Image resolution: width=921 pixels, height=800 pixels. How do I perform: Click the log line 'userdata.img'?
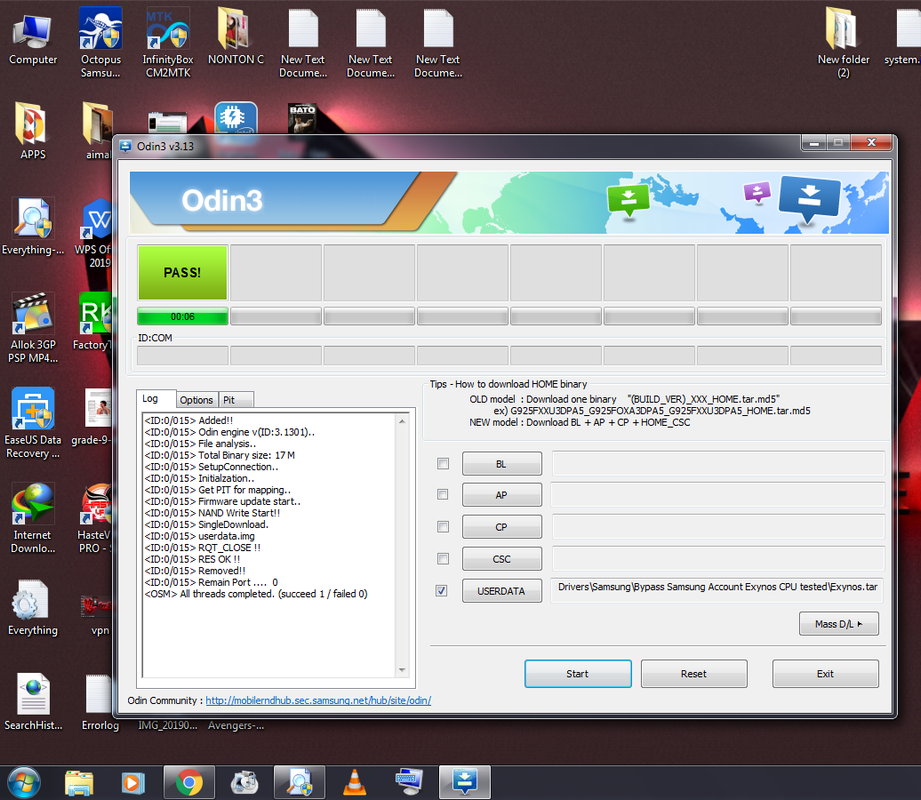tap(200, 536)
